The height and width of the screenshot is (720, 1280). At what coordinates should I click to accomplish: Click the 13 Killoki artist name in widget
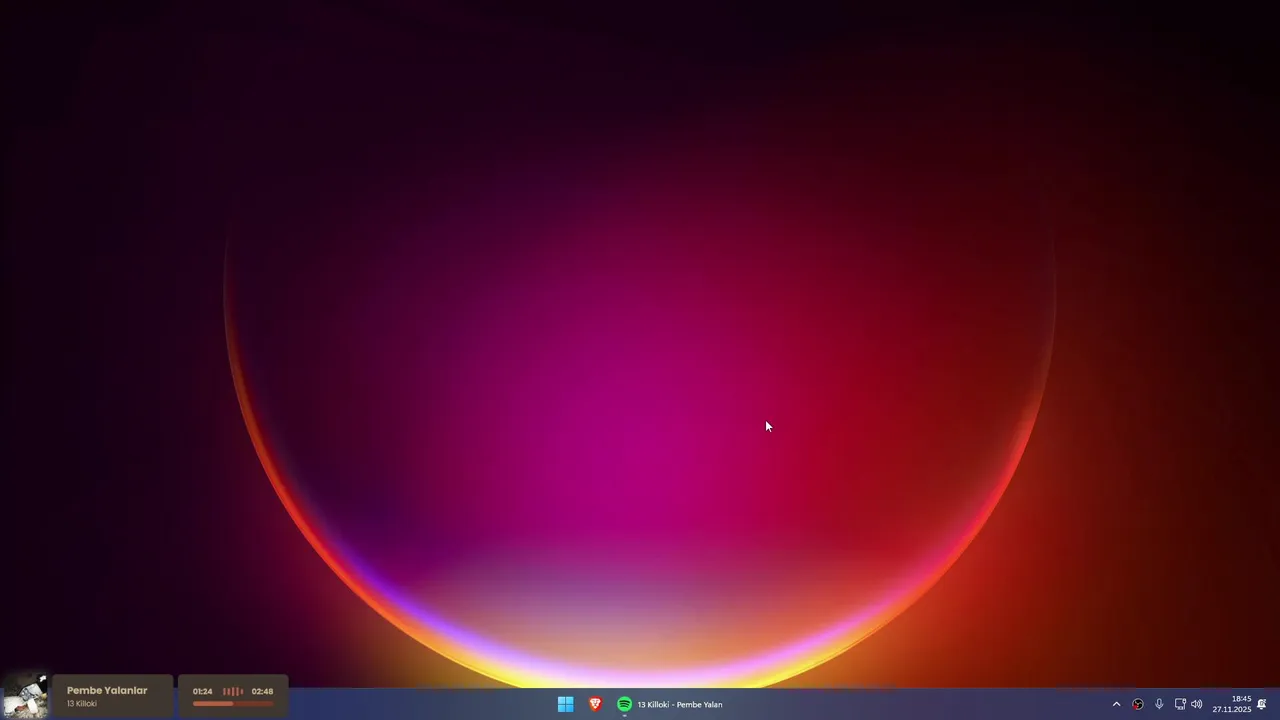coord(82,704)
